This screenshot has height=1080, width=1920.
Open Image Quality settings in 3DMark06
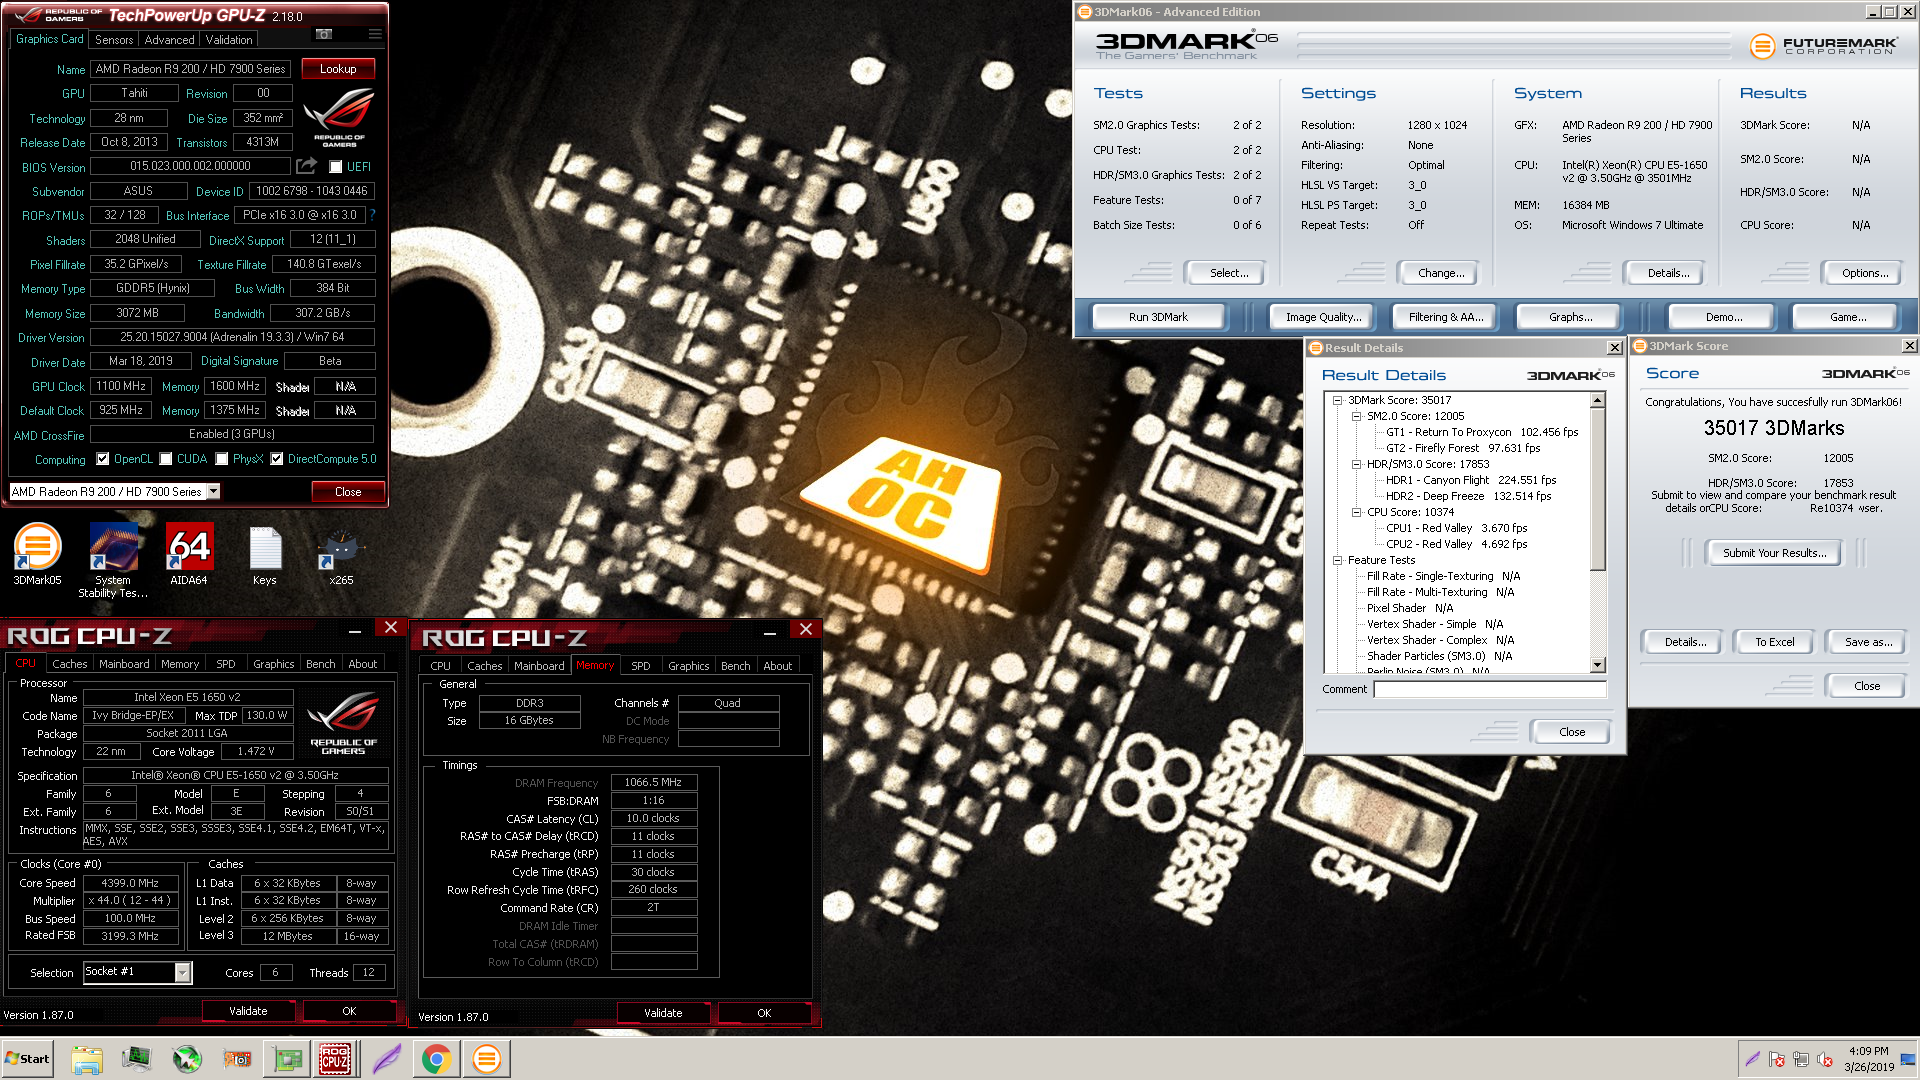click(x=1323, y=317)
